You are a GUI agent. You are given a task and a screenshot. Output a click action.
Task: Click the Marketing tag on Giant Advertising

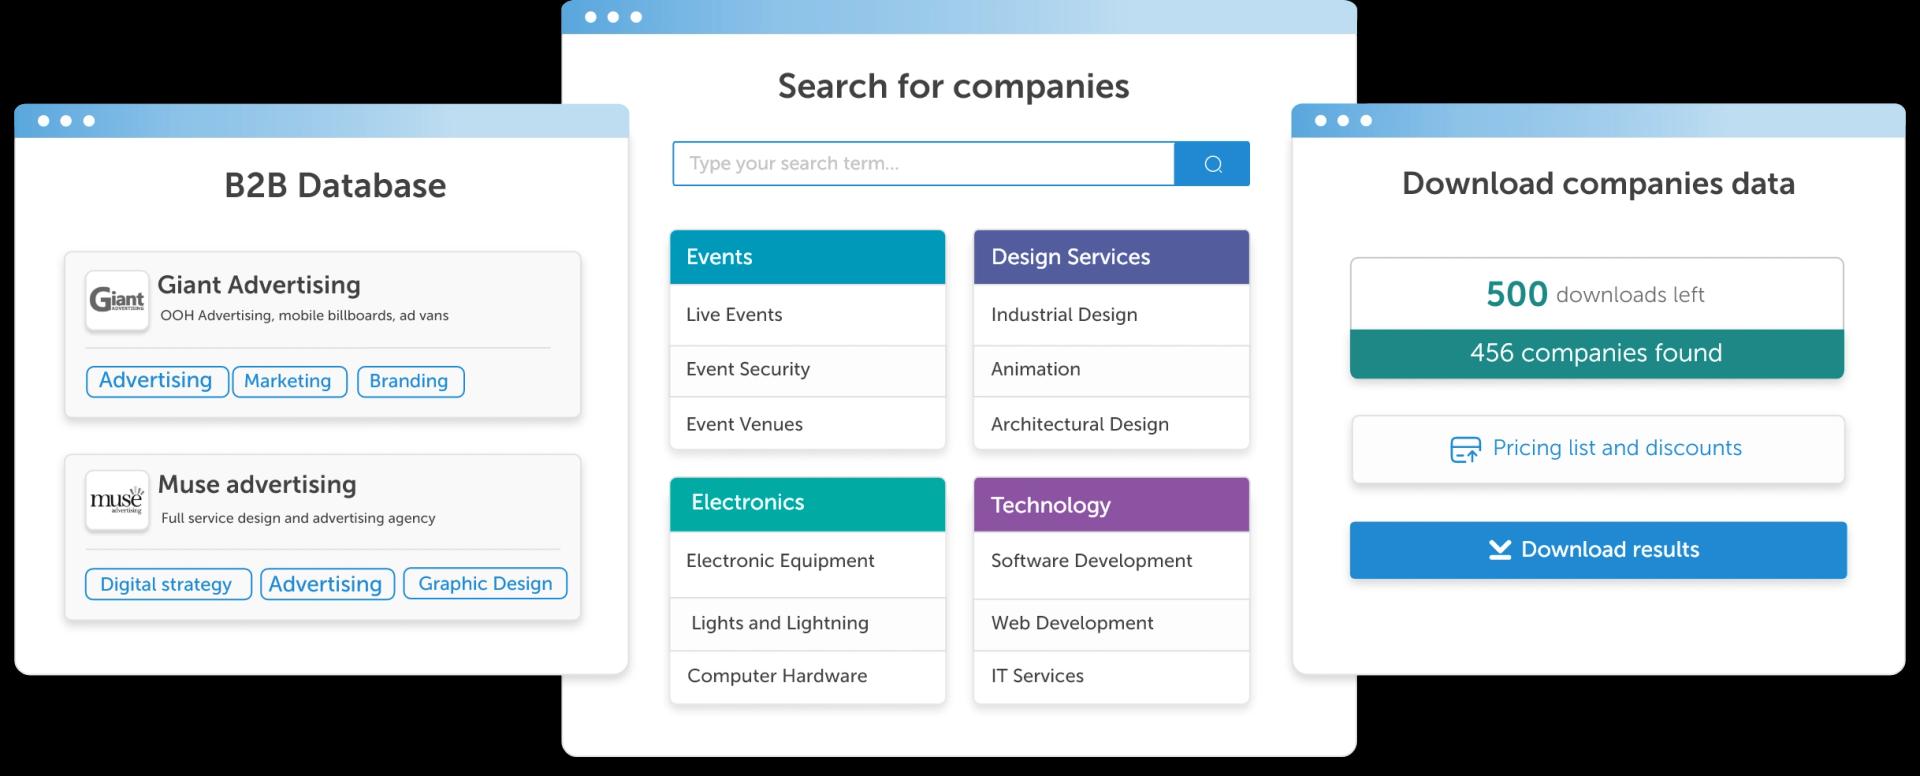click(x=288, y=381)
